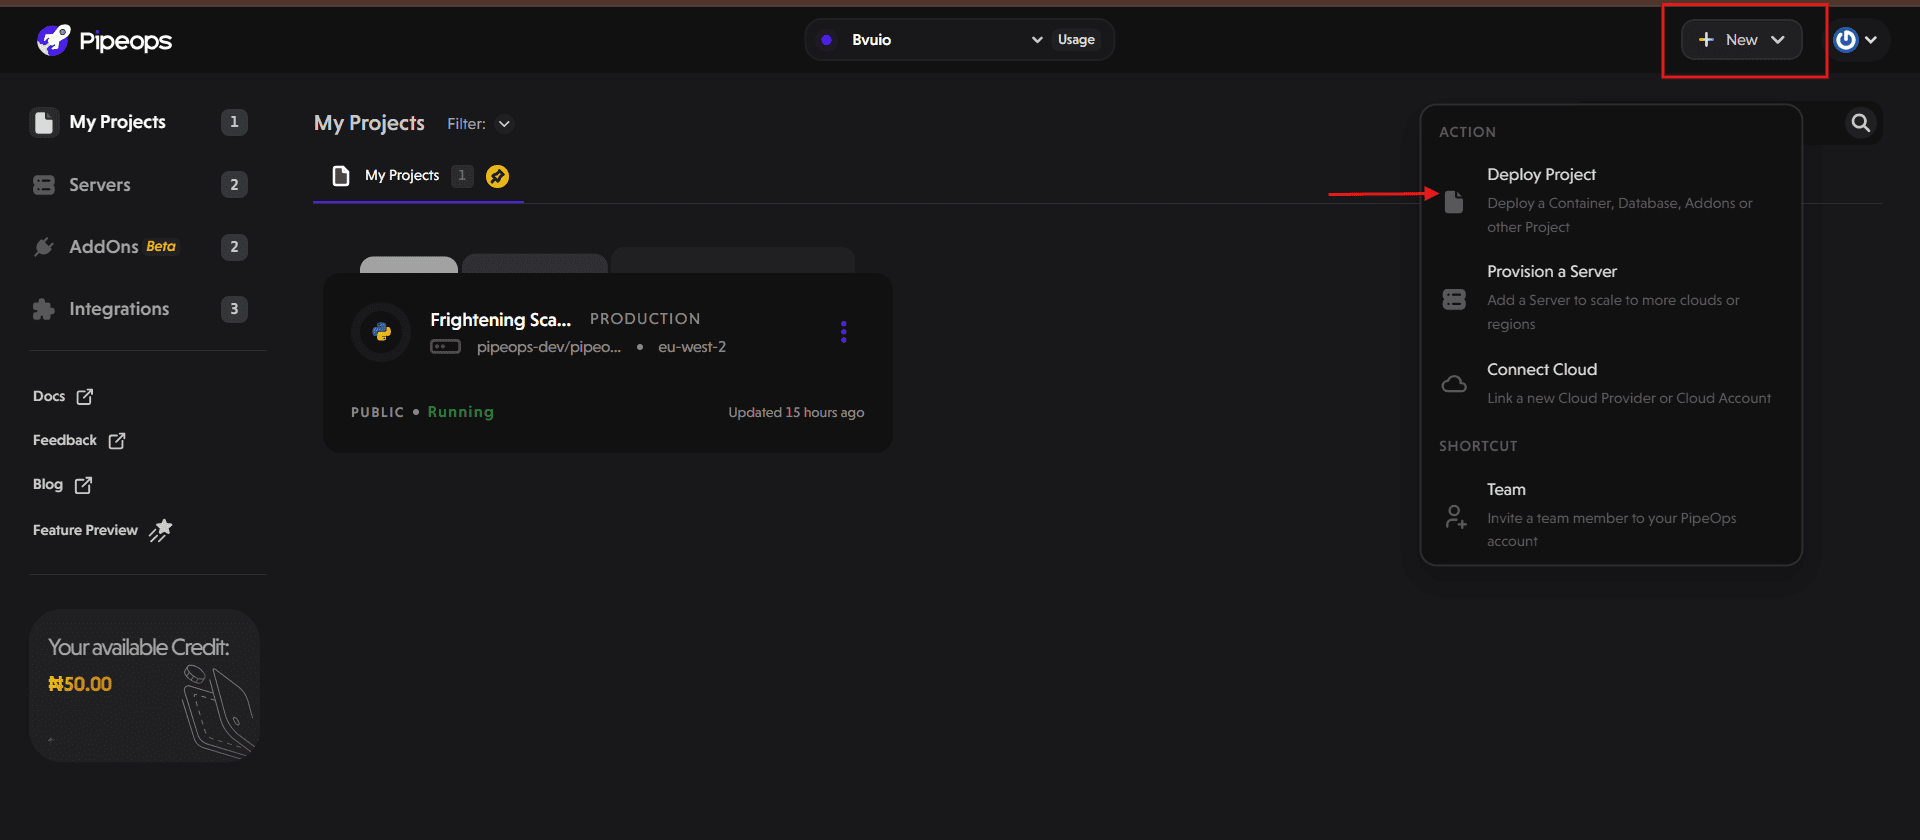Open the project three-dot menu

(844, 332)
